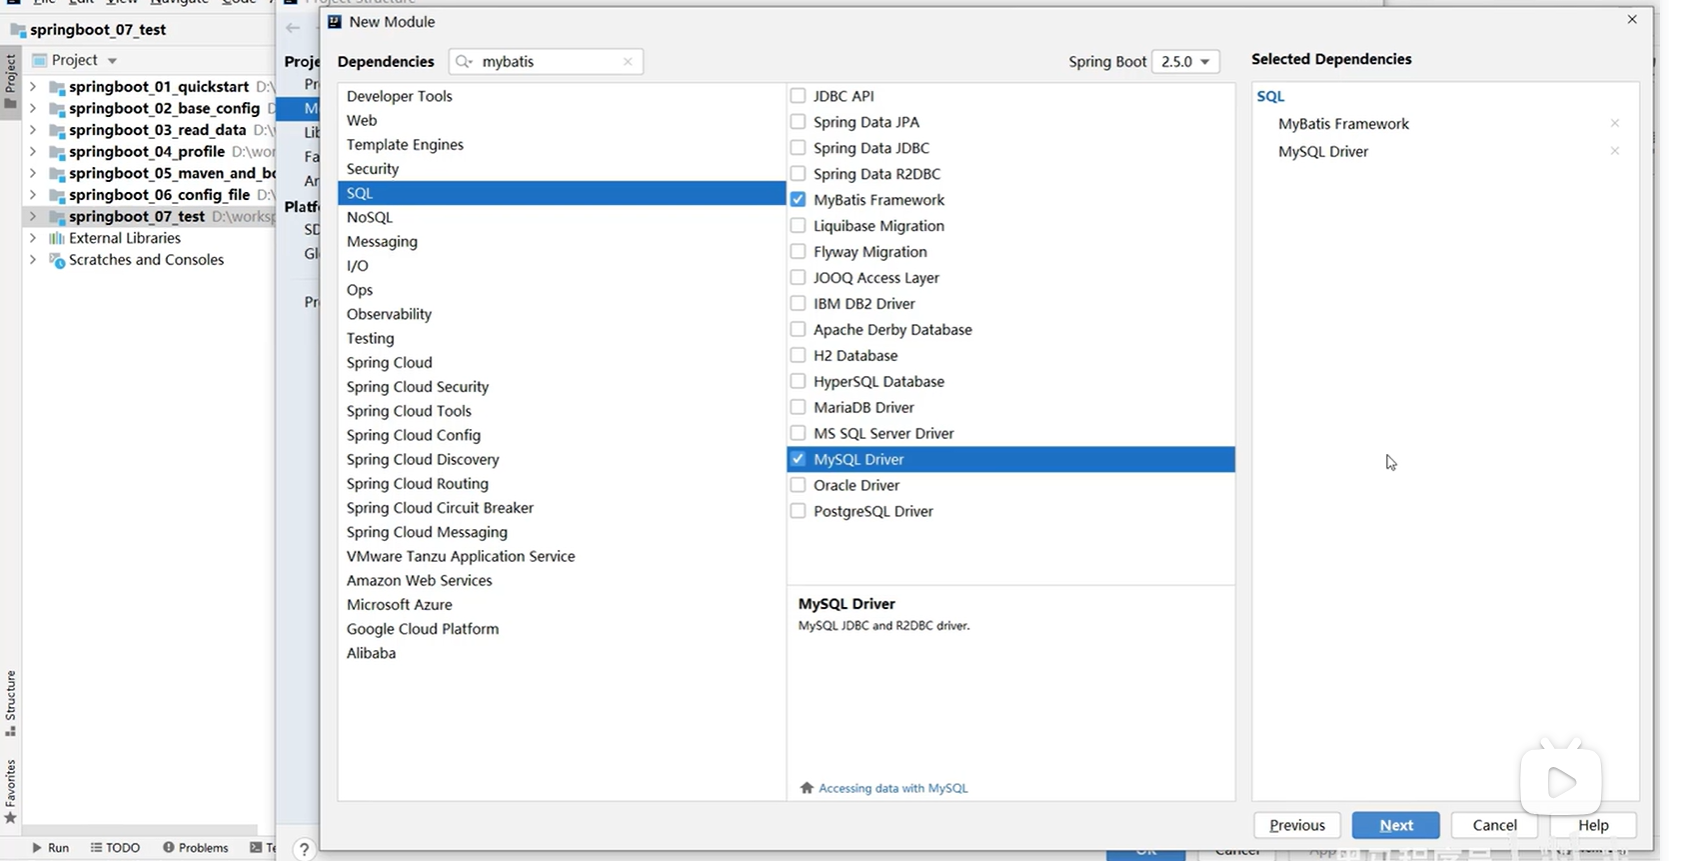Select the Developer Tools category

tap(562, 96)
